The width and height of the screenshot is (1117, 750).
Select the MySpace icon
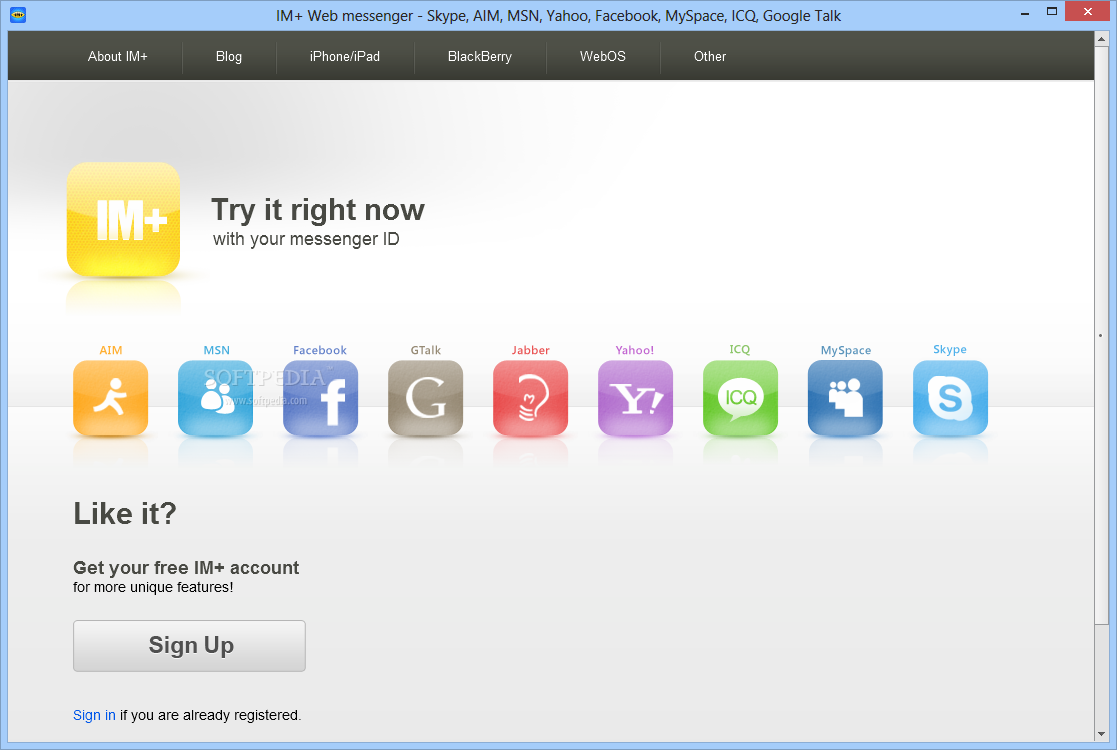pyautogui.click(x=845, y=397)
